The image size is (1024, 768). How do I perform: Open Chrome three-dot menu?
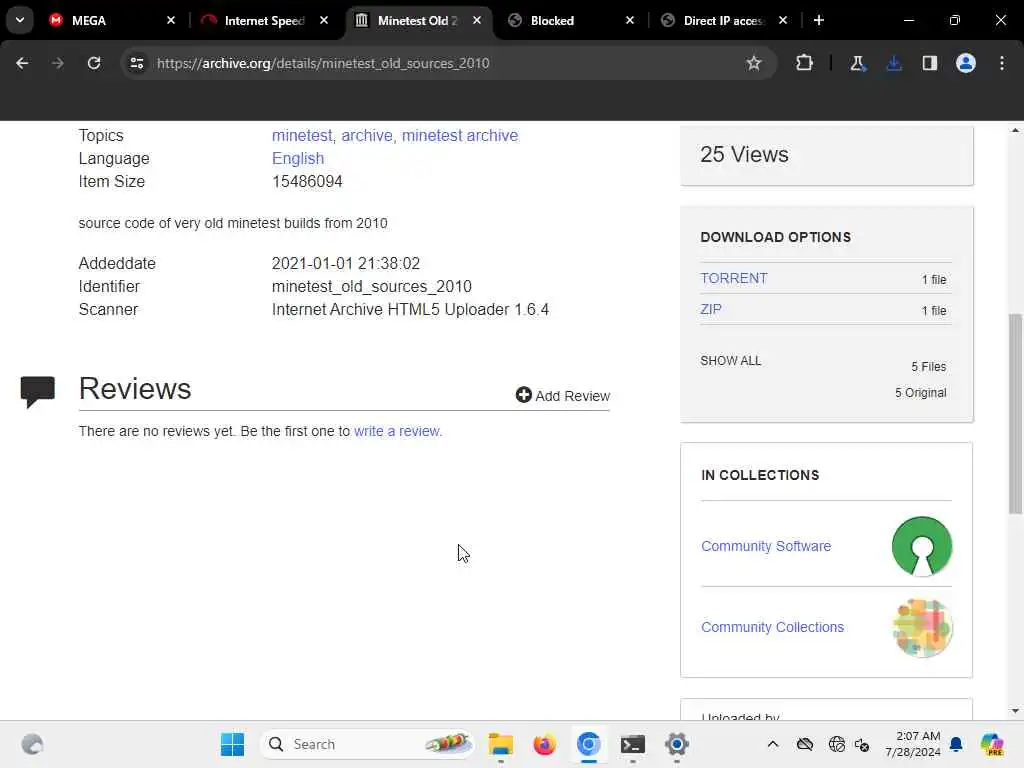click(x=1002, y=63)
